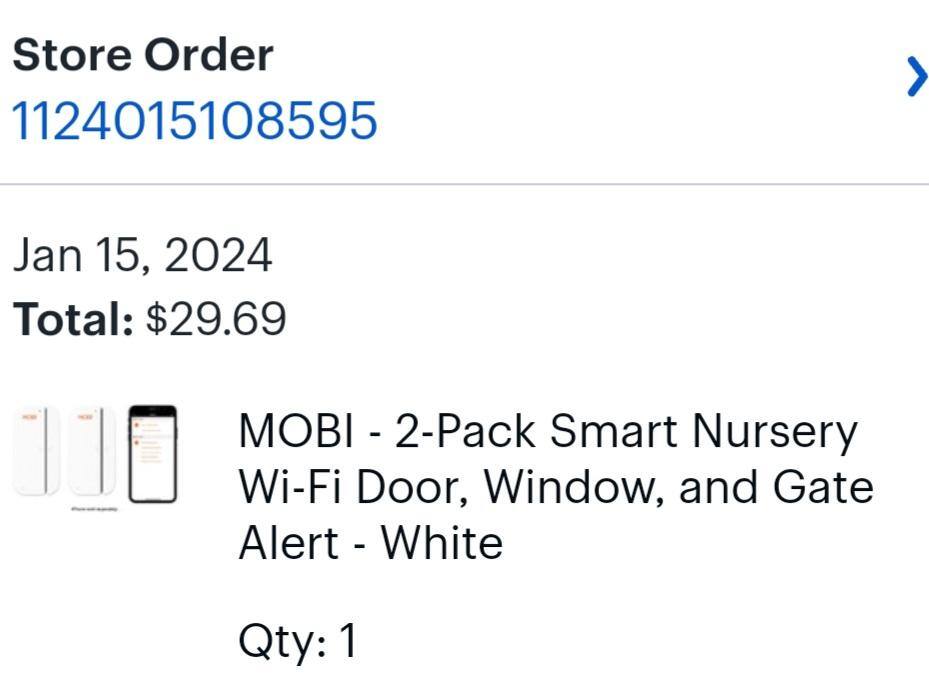Viewport: 929px width, 700px height.
Task: Click the Total label
Action: [x=72, y=319]
